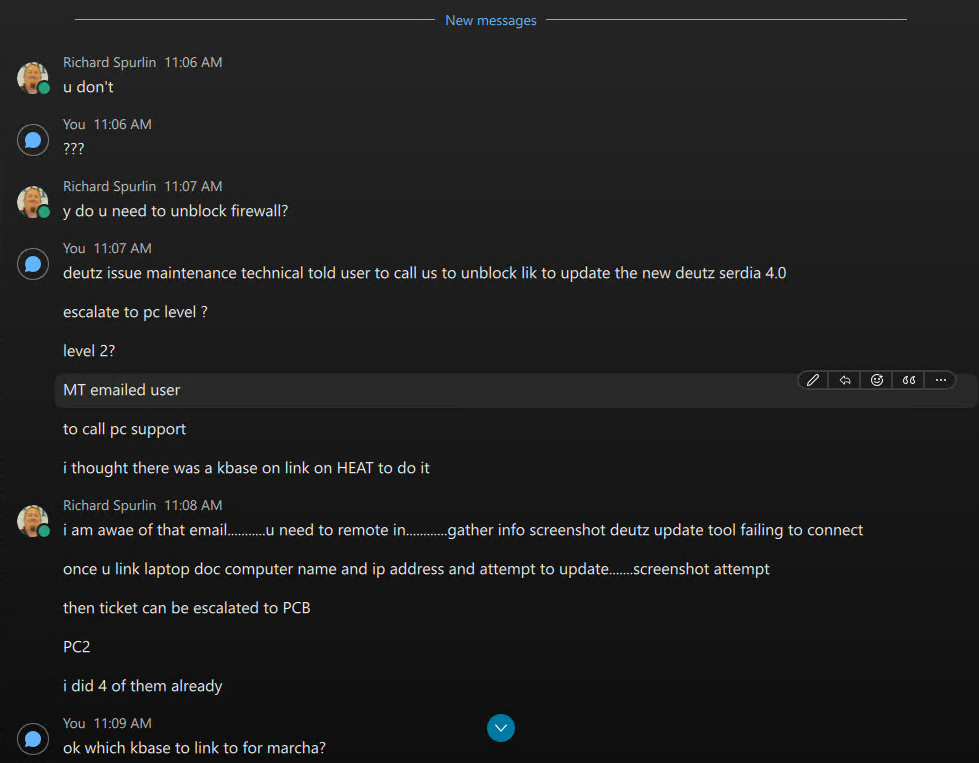Screen dimensions: 979x763
Task: Click the reply arrow icon
Action: coord(845,380)
